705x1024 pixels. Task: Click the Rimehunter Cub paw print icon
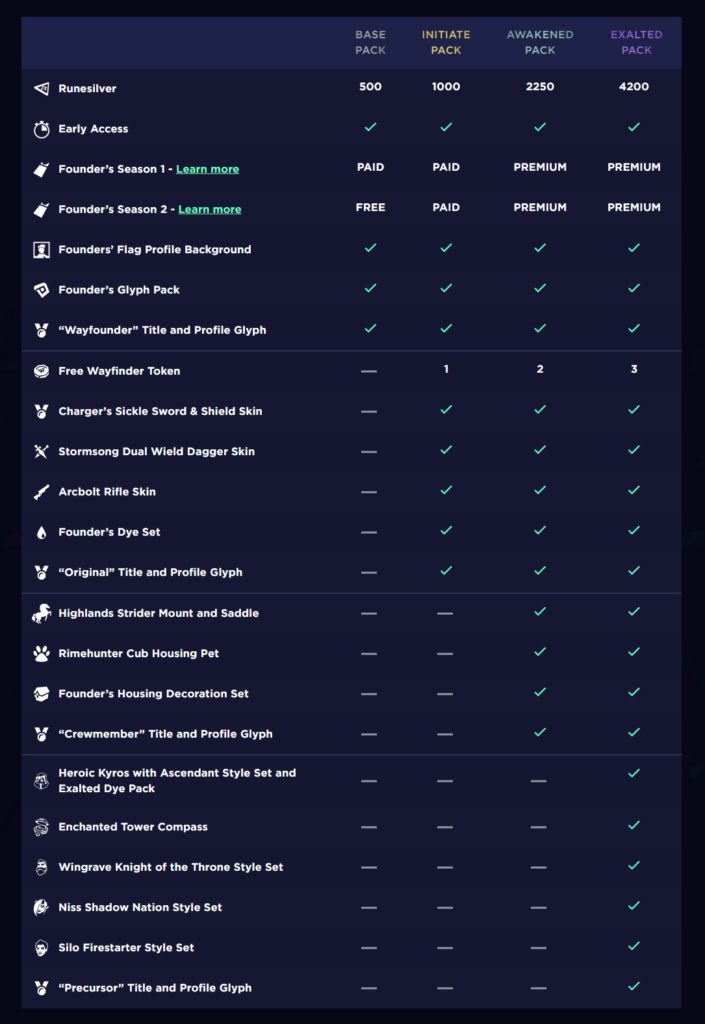(x=41, y=653)
